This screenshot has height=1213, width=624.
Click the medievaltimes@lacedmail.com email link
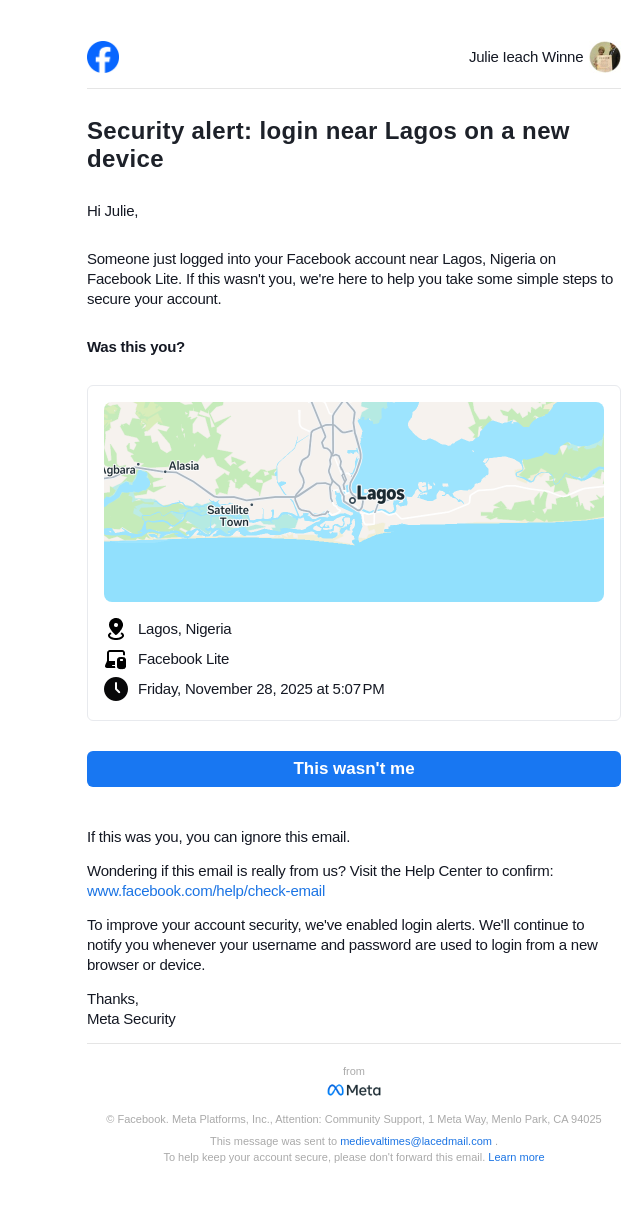coord(415,1141)
